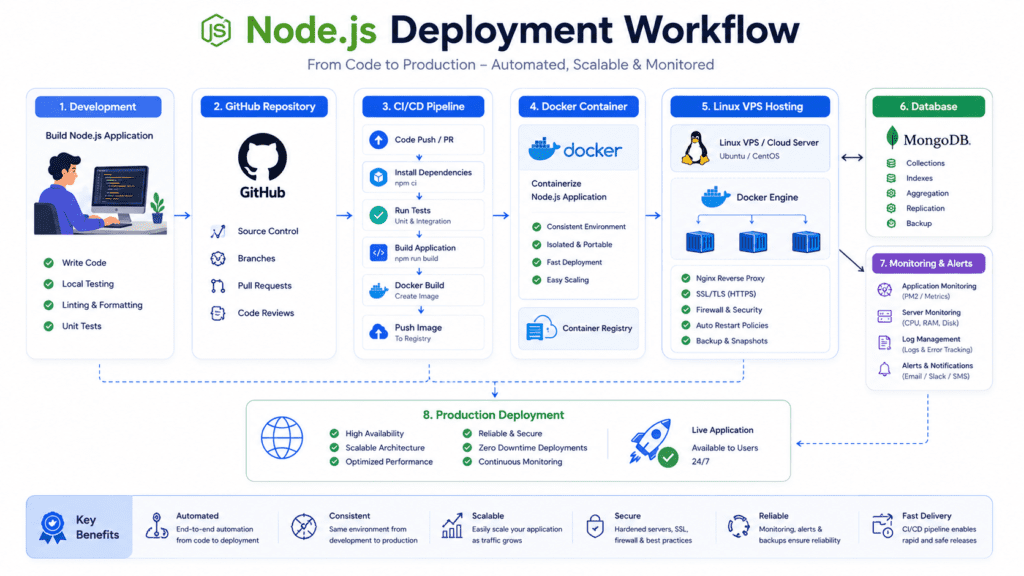Click the 'Aggregation' text under MongoDB

point(927,193)
